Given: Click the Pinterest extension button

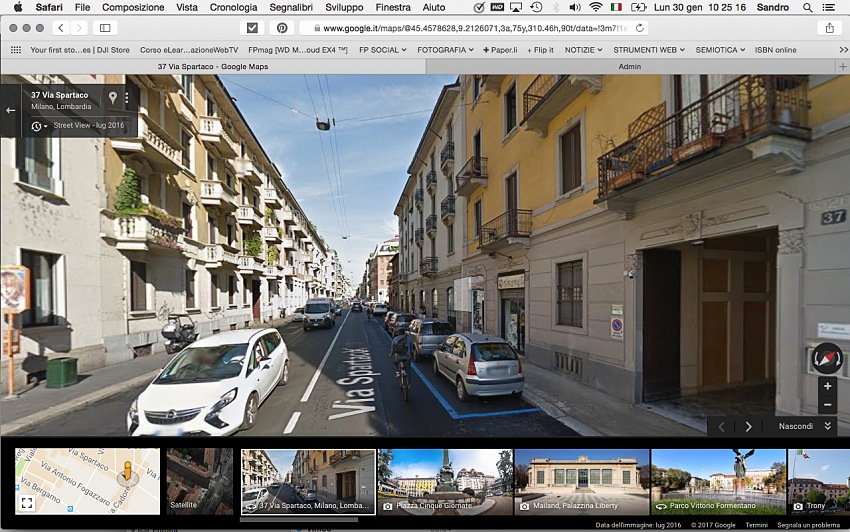Looking at the screenshot, I should (282, 28).
